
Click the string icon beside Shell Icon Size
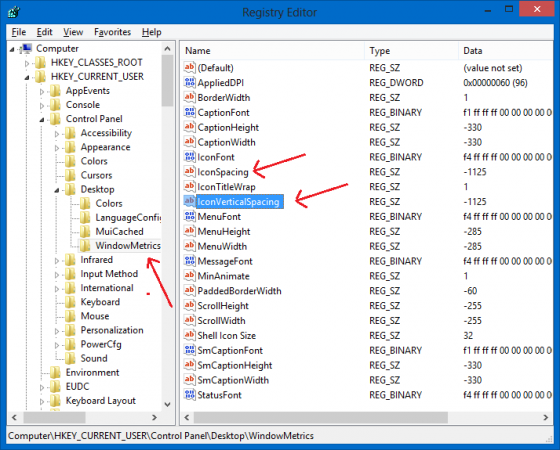click(x=189, y=335)
